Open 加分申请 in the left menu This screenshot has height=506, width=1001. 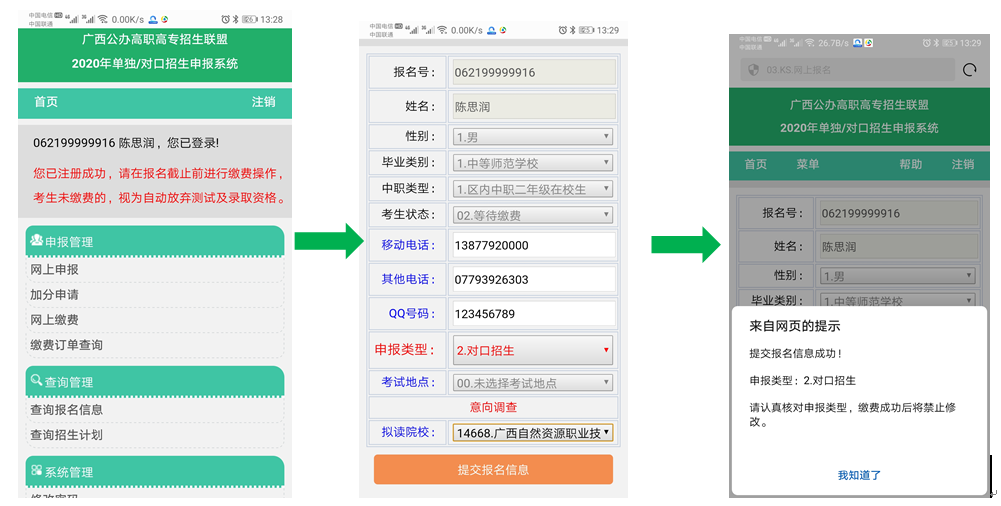[x=54, y=295]
